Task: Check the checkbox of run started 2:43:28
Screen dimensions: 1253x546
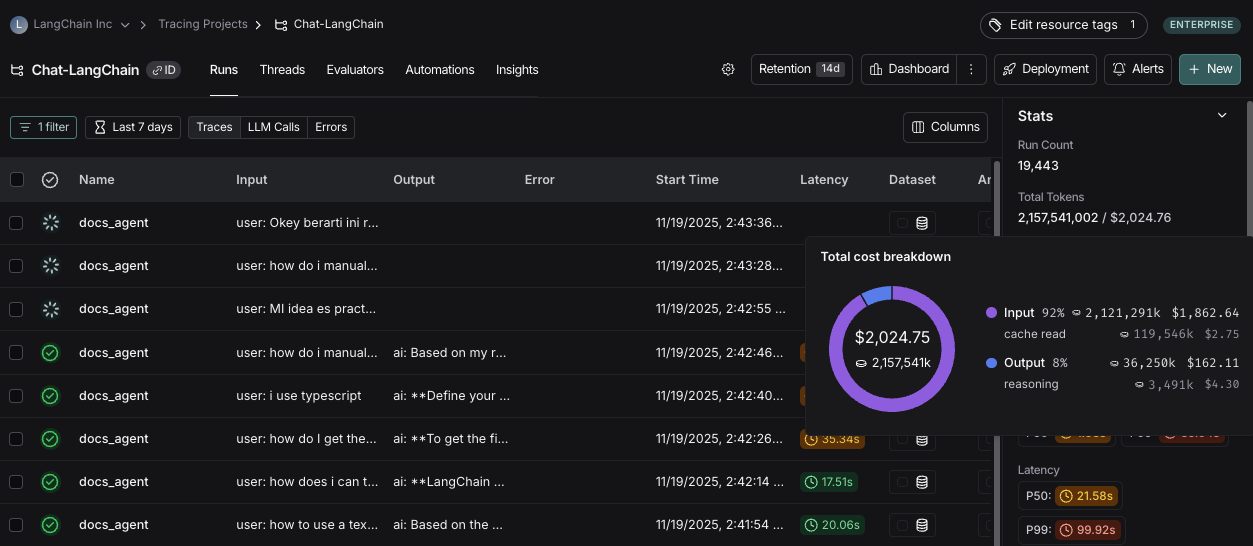Action: [x=16, y=266]
